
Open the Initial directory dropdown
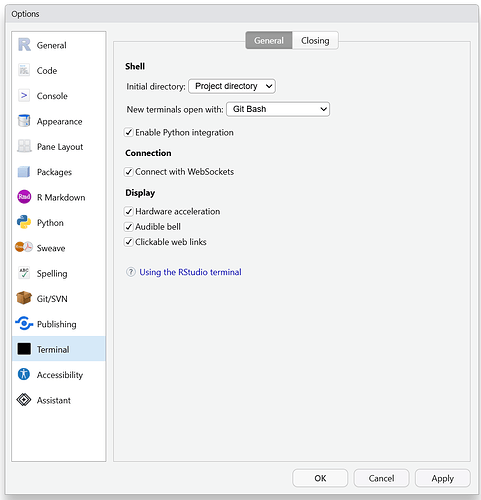point(232,86)
